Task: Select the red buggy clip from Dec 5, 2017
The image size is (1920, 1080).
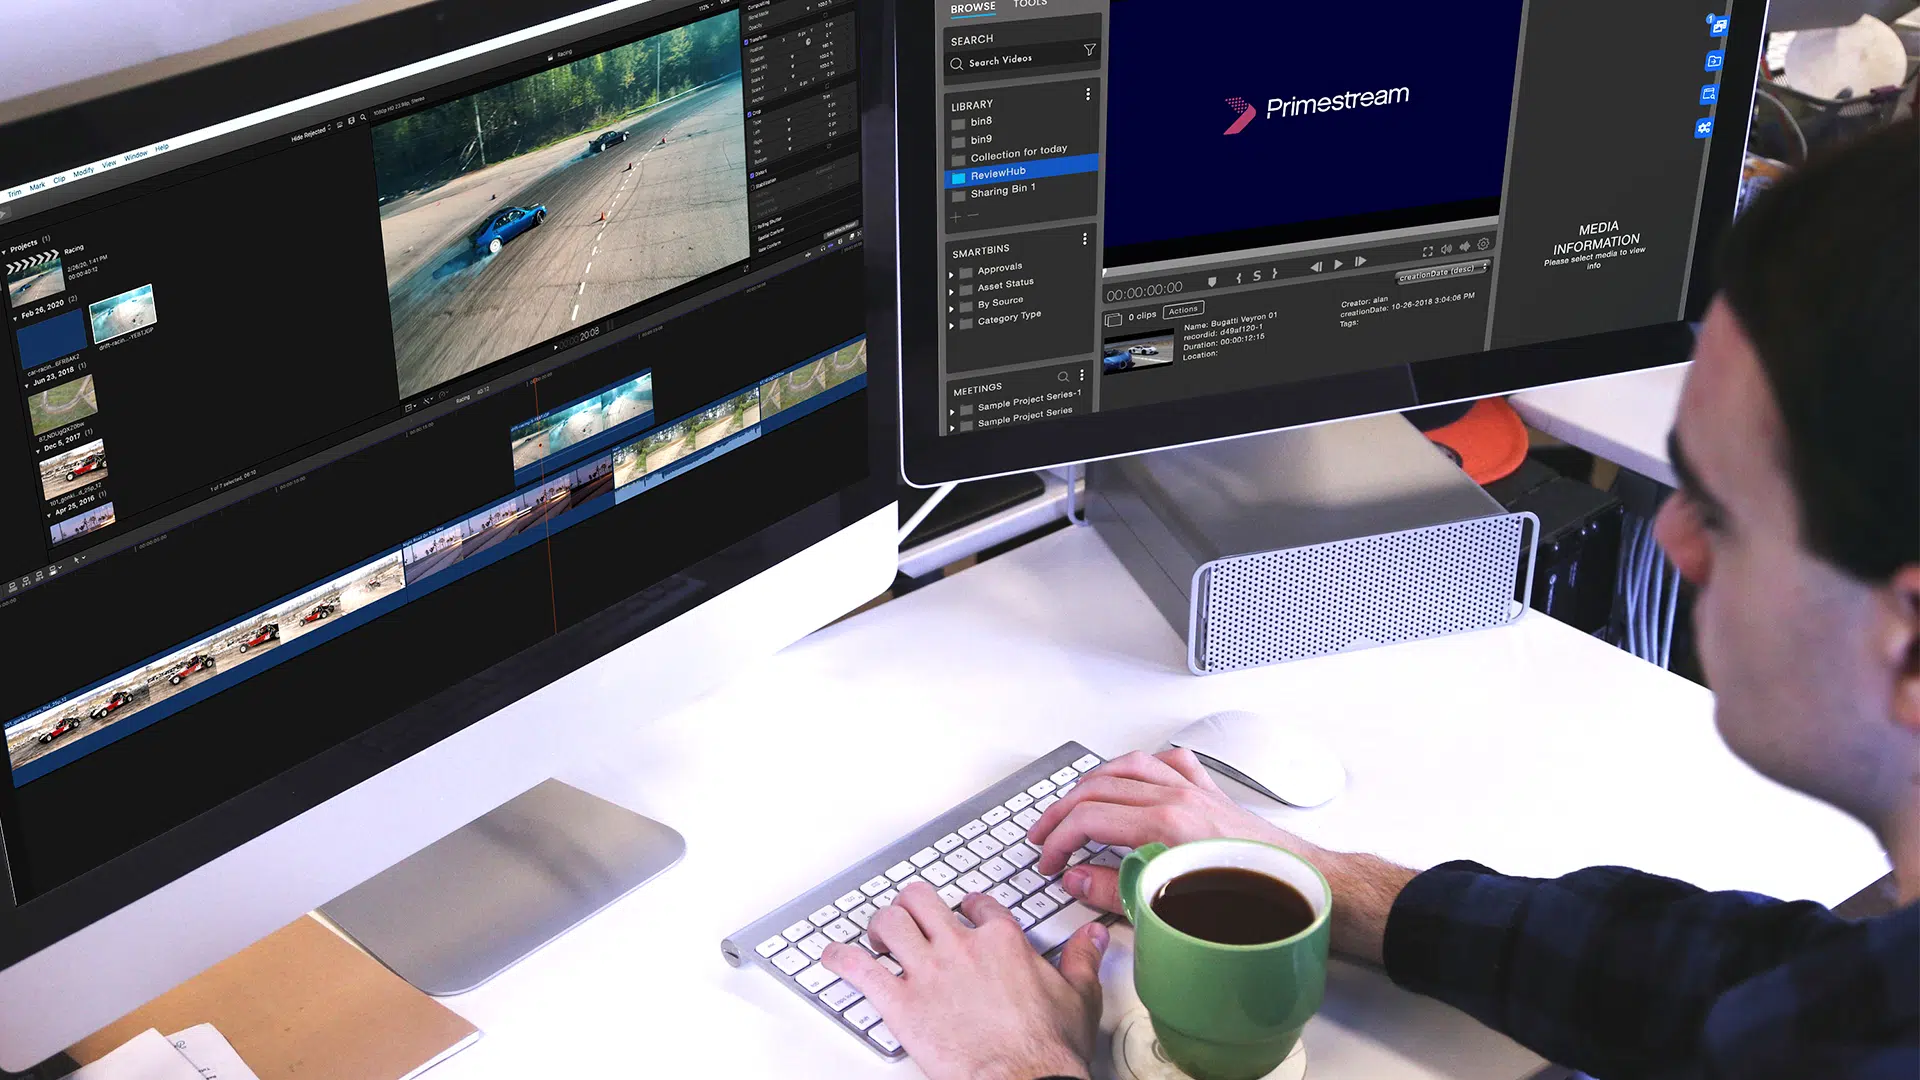Action: click(73, 470)
